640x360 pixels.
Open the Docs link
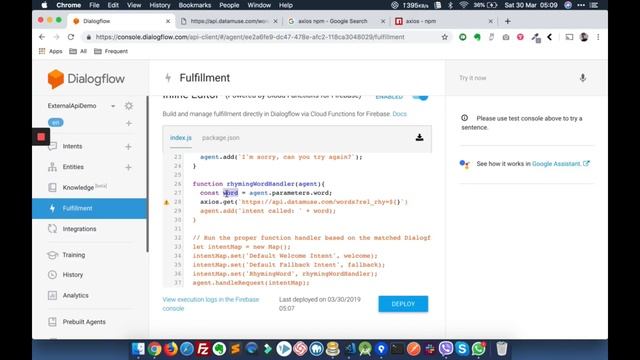(399, 114)
